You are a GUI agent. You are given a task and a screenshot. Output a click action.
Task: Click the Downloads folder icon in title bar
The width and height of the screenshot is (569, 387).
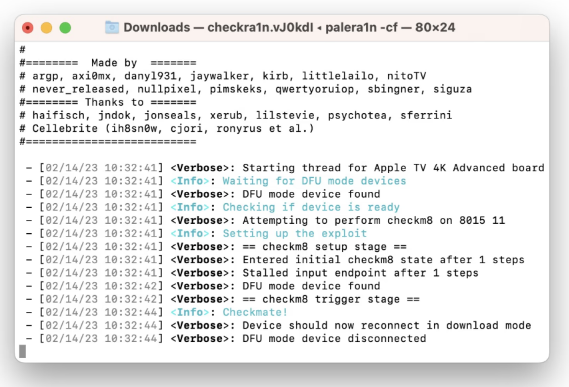pos(112,28)
